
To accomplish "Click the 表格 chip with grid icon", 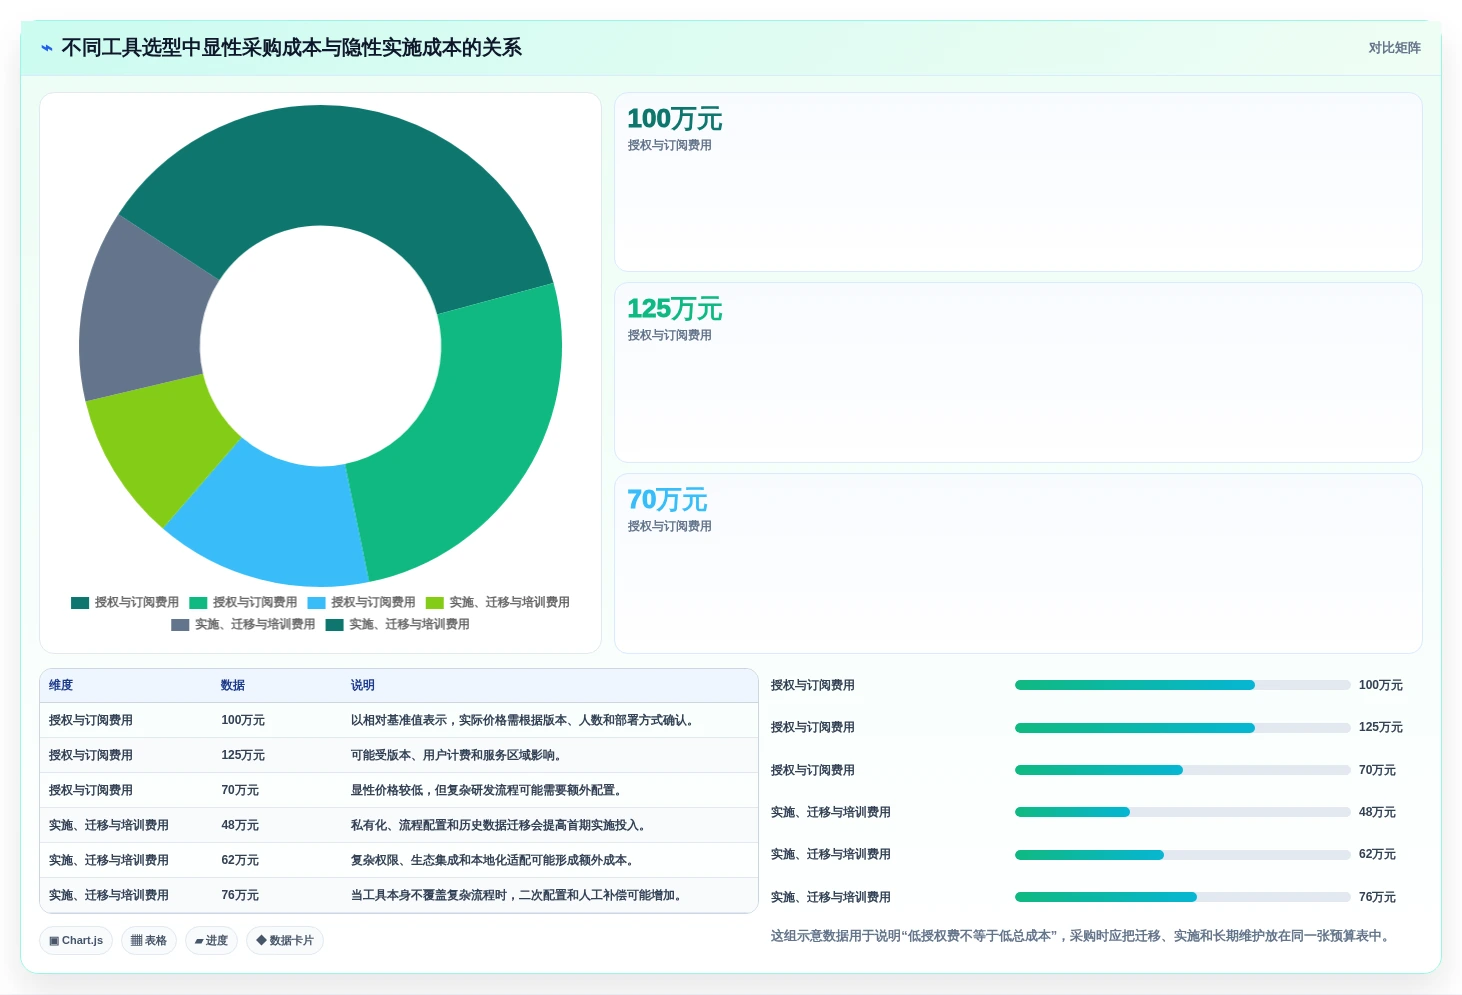I will point(149,941).
